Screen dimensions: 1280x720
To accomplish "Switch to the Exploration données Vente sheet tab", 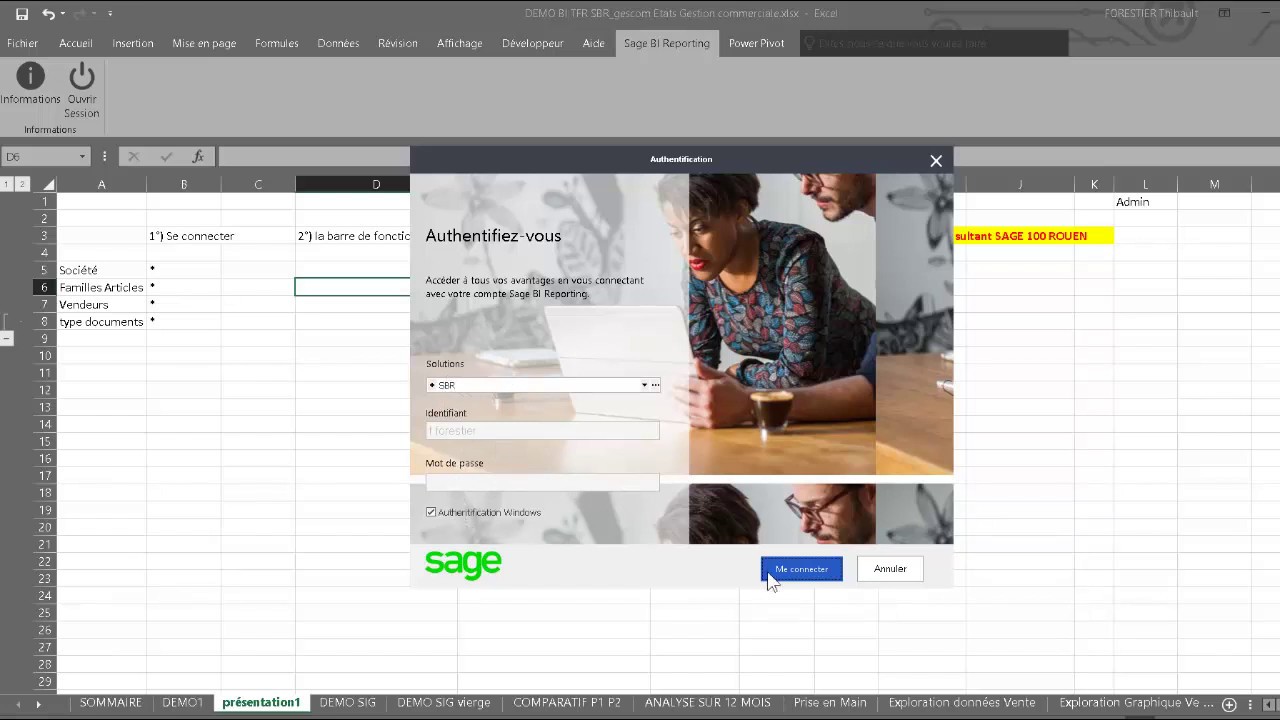I will pos(962,702).
